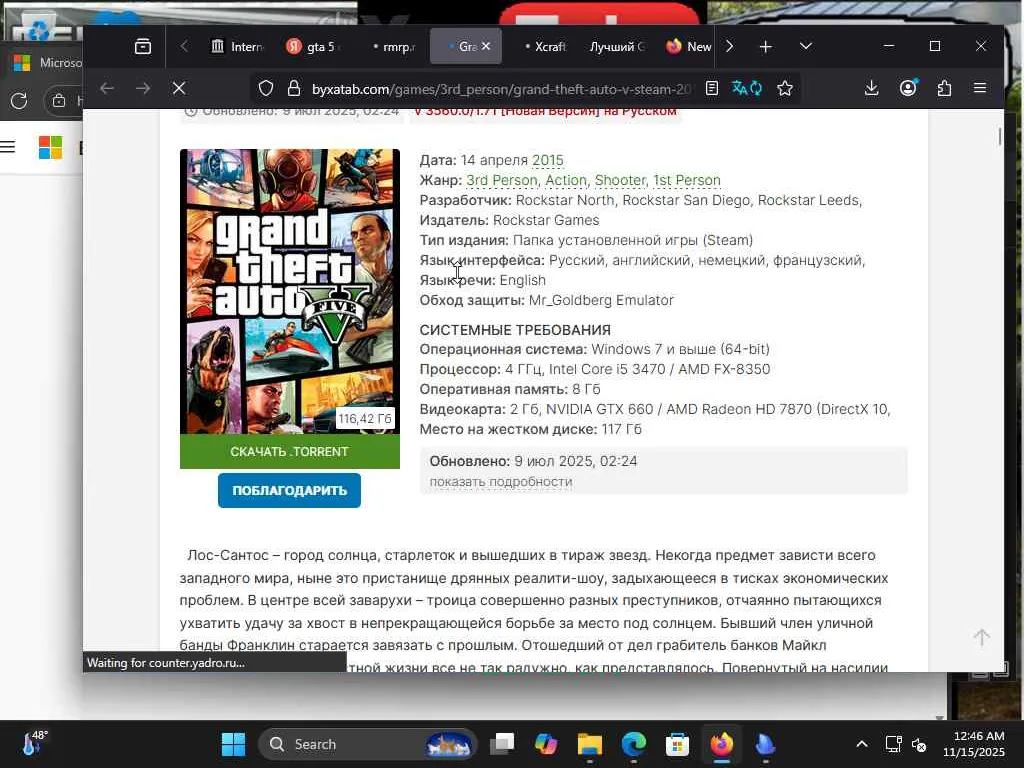Switch to the New Firefox tab
Viewport: 1024px width, 768px height.
688,46
